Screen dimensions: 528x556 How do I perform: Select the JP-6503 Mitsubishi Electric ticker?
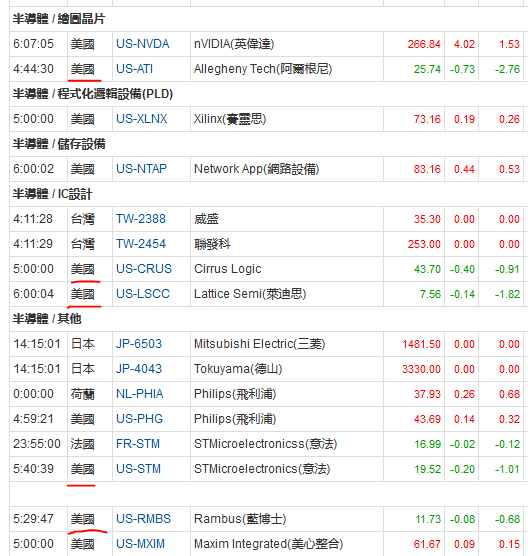pyautogui.click(x=139, y=344)
